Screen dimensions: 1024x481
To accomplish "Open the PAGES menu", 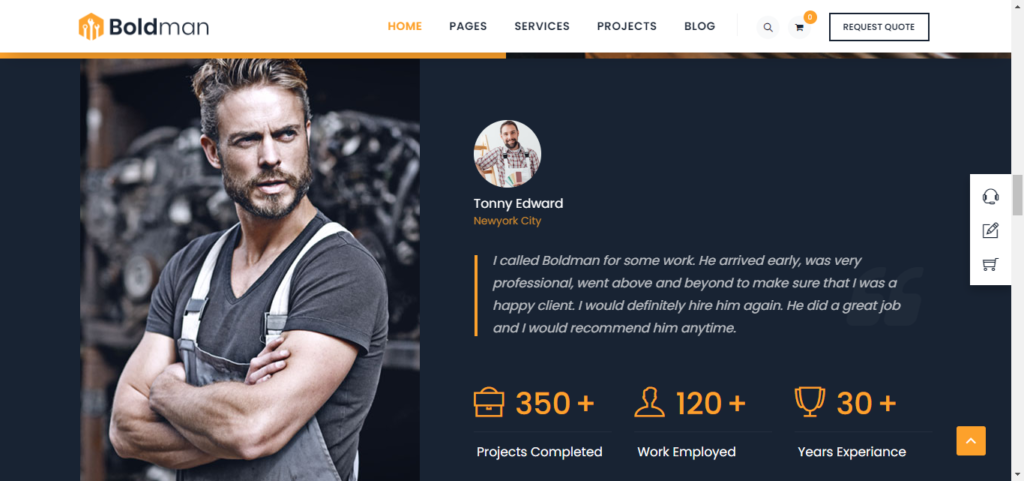I will pos(468,27).
